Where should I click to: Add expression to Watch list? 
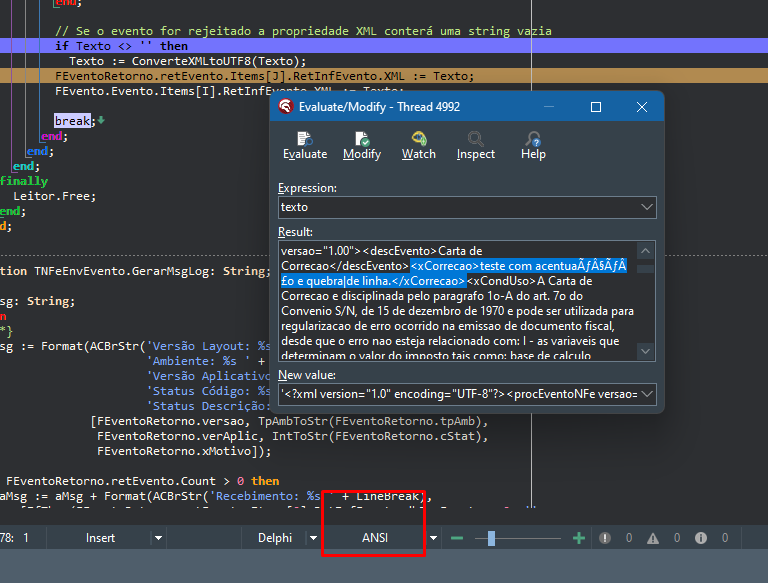419,146
